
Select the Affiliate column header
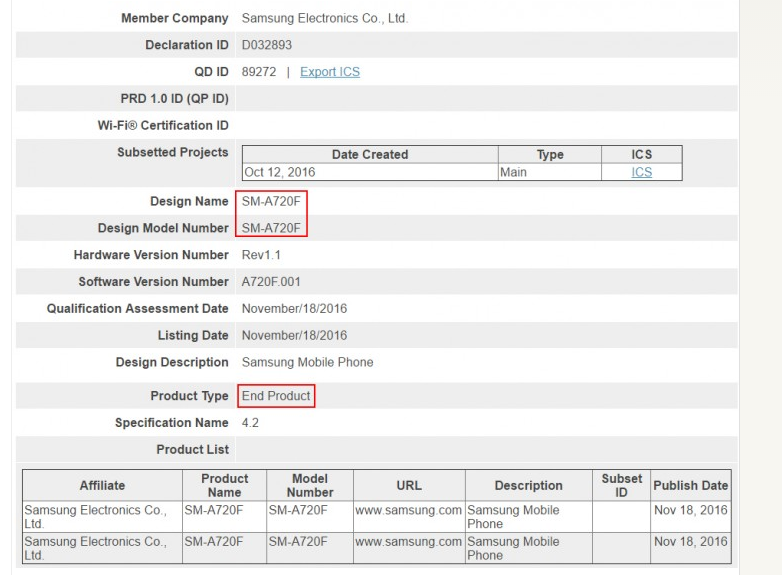(x=102, y=485)
